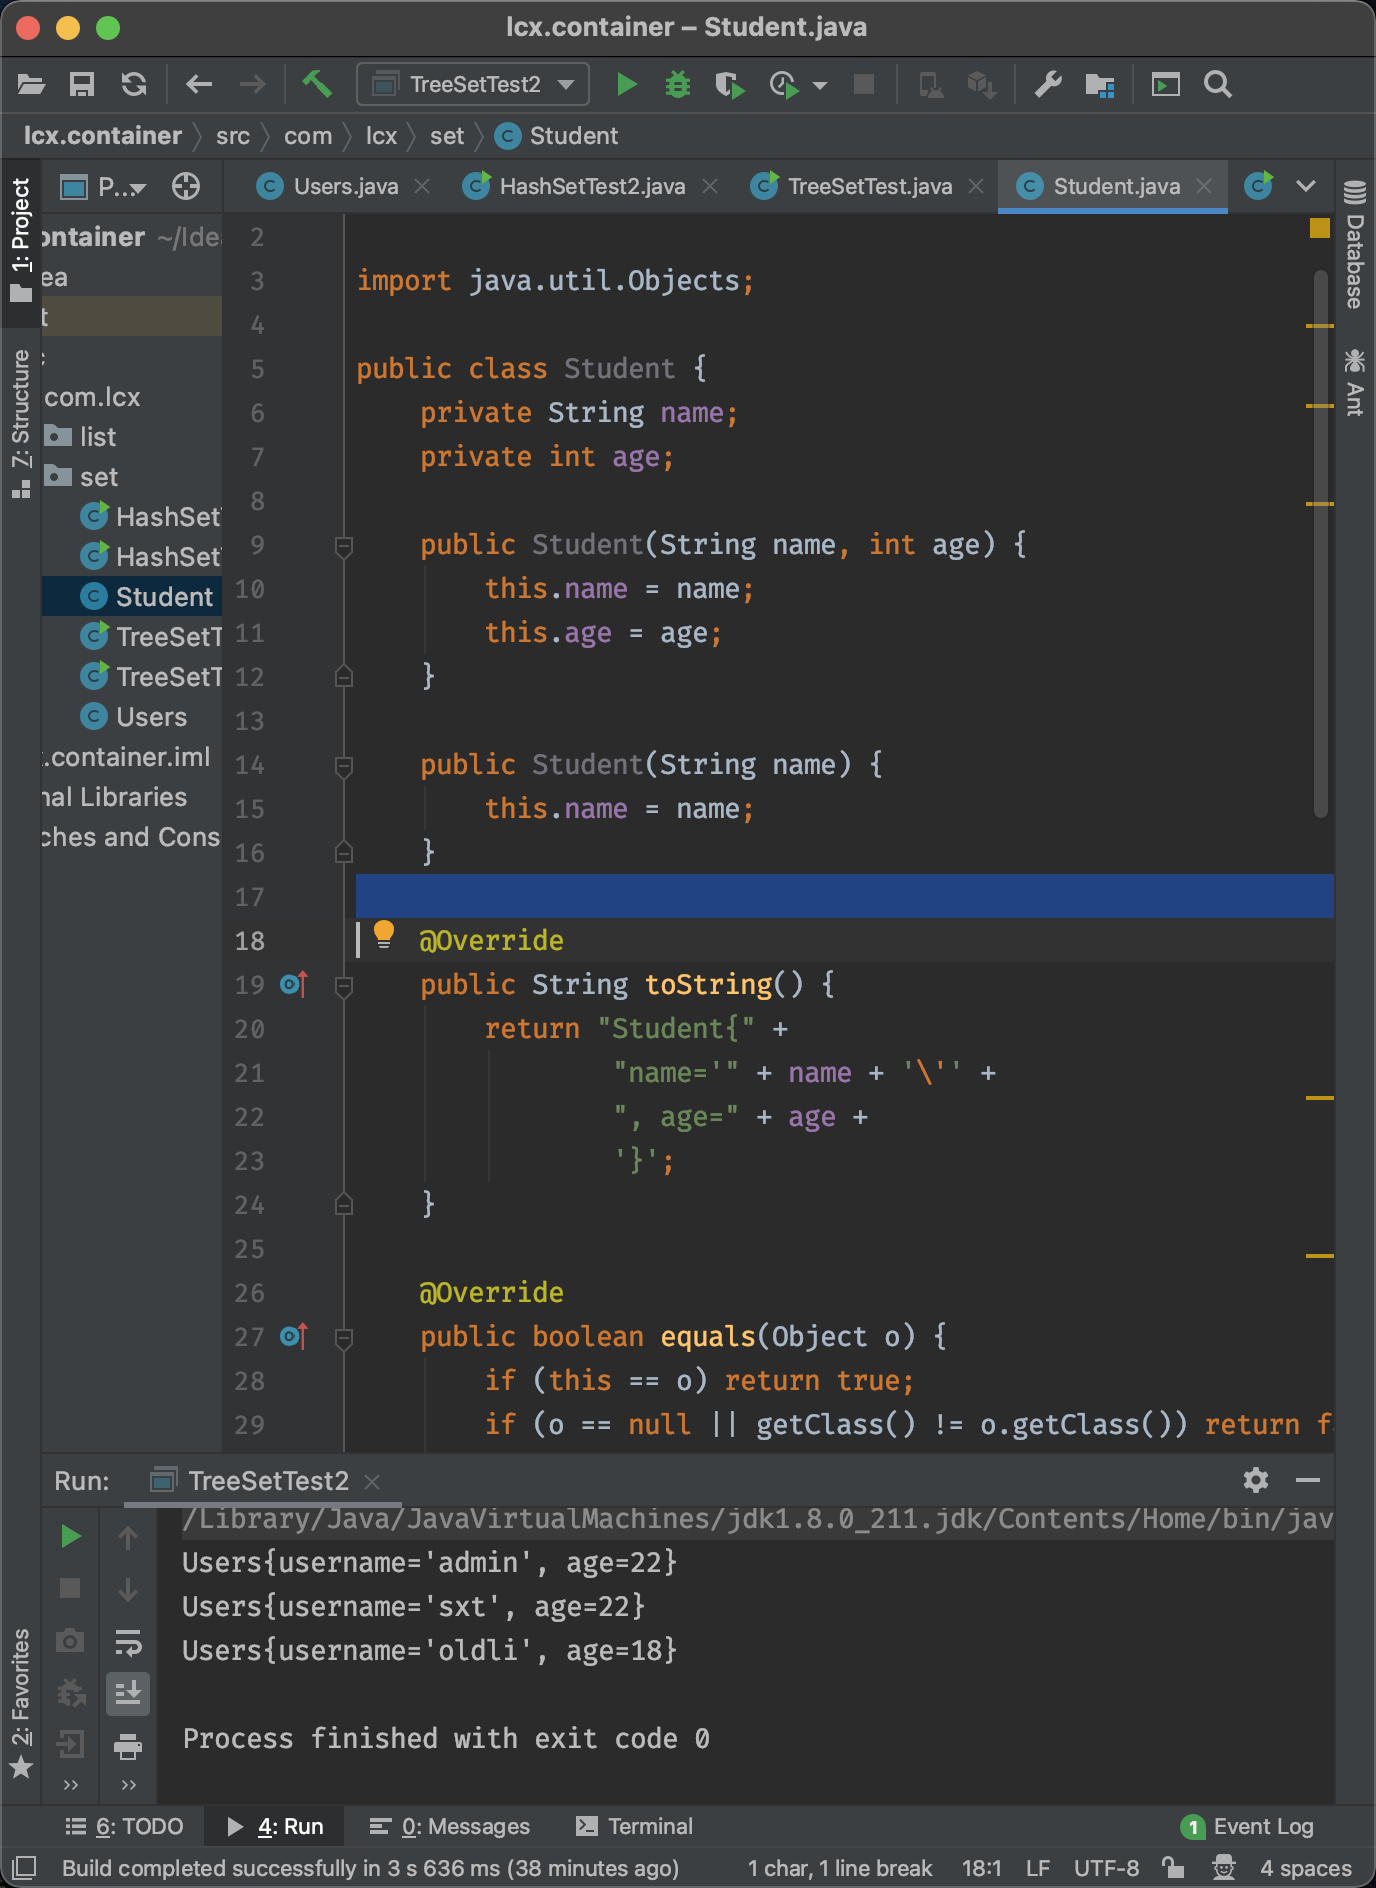Click the override gutter icon on line 19

[x=294, y=985]
